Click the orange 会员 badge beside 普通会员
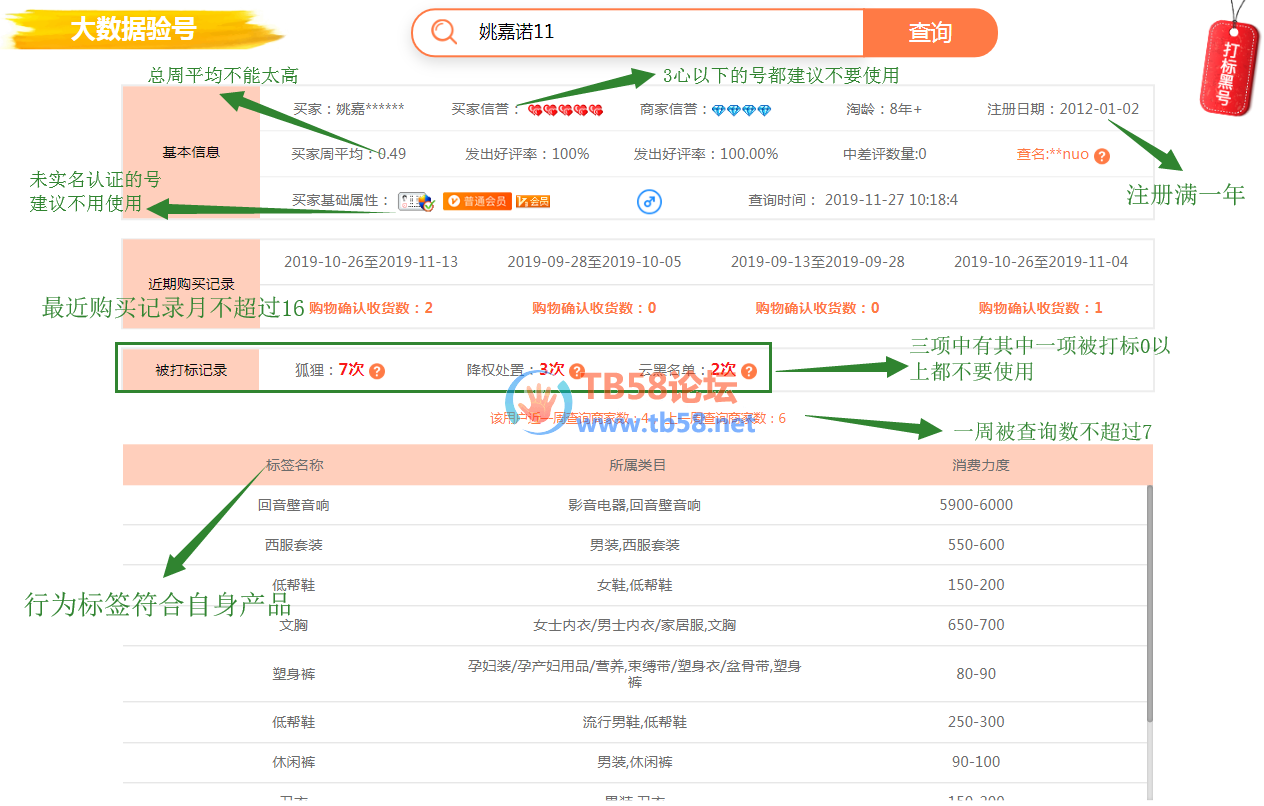 (x=534, y=201)
